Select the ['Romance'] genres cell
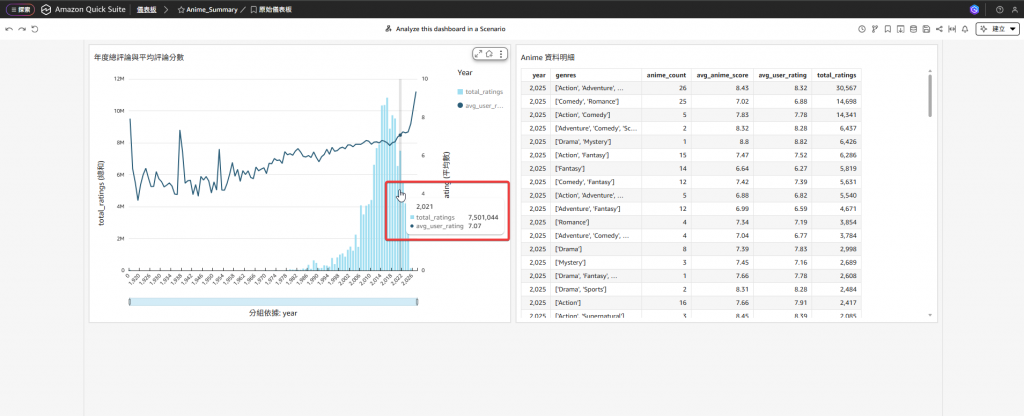This screenshot has width=1024, height=416. pyautogui.click(x=596, y=222)
